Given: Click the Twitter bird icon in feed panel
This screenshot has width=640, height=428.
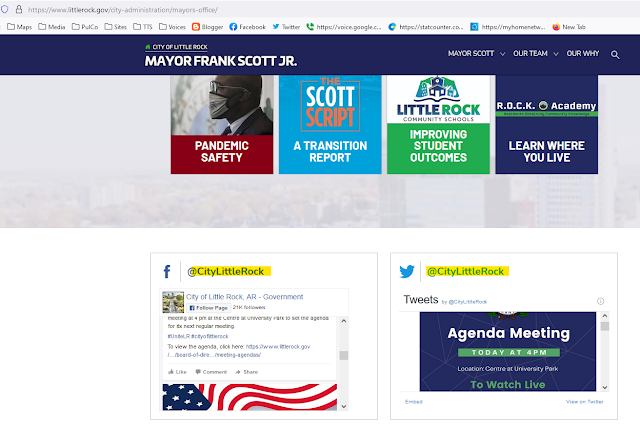Looking at the screenshot, I should coord(407,271).
